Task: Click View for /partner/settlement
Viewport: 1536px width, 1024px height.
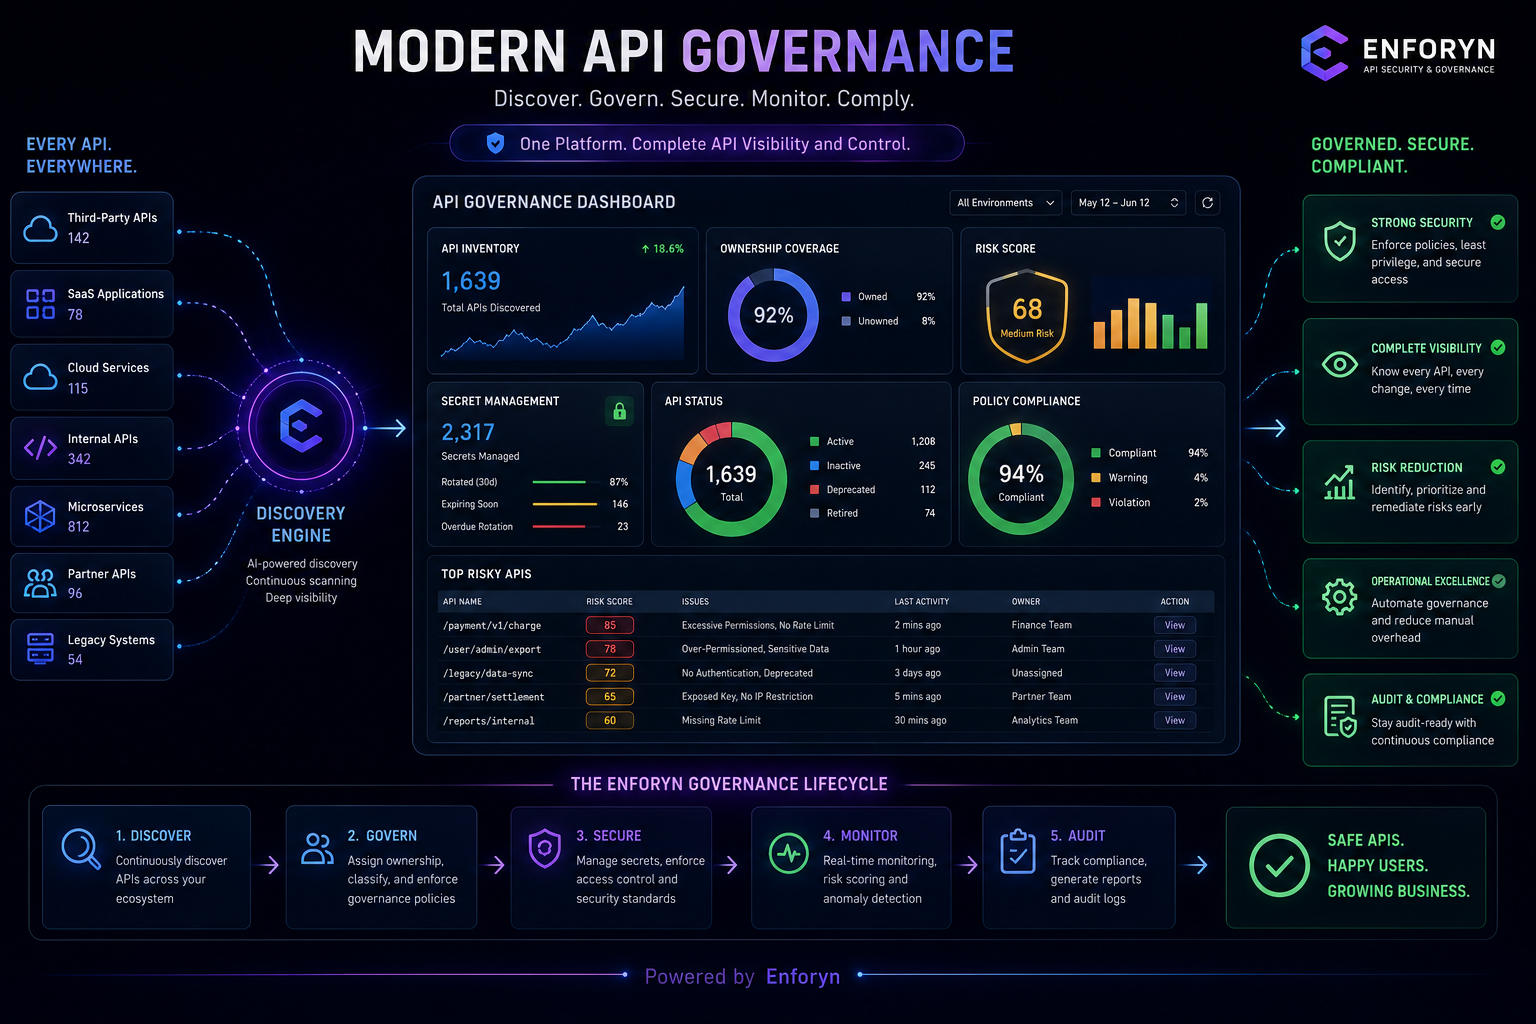Action: pos(1175,697)
